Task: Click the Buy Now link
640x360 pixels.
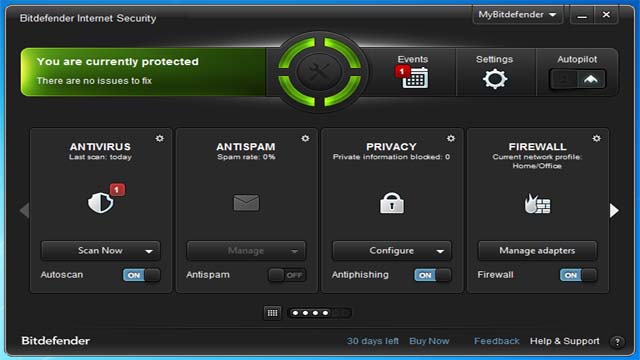Action: [429, 341]
